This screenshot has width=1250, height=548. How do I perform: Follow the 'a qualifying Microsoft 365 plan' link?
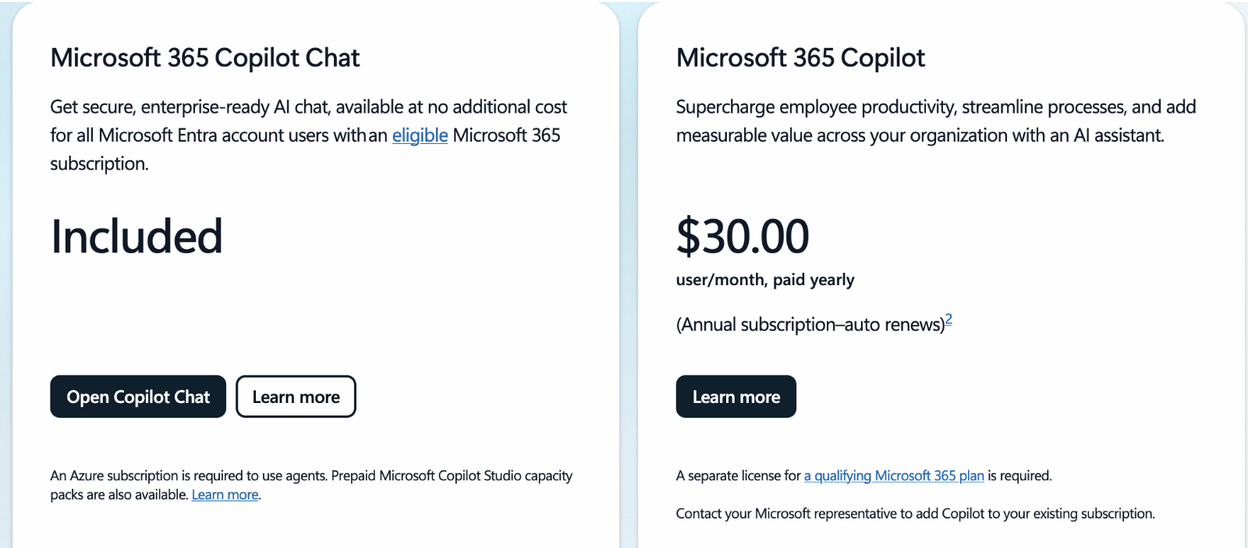coord(894,476)
